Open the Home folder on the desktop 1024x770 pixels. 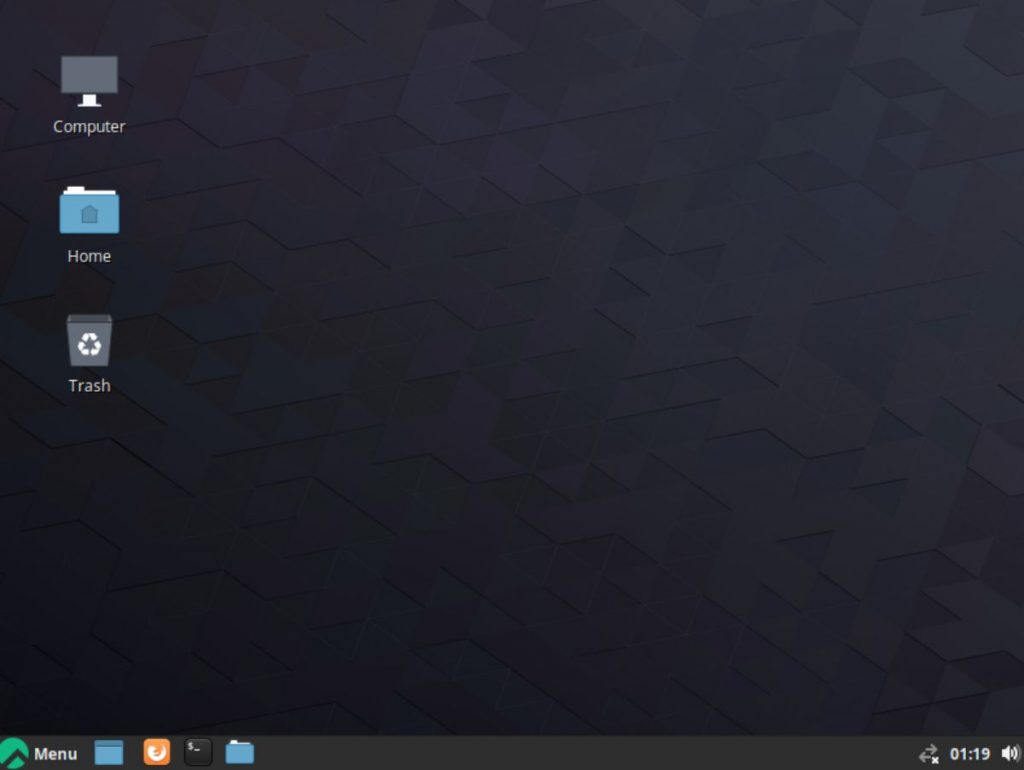[89, 210]
